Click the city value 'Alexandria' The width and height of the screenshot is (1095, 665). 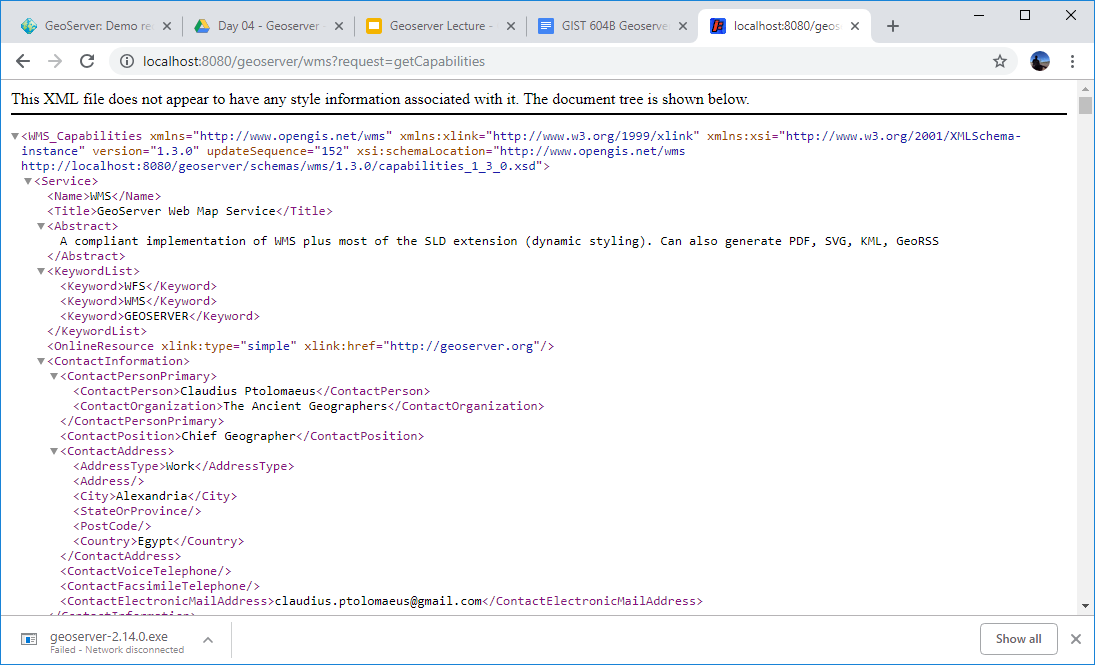click(152, 496)
